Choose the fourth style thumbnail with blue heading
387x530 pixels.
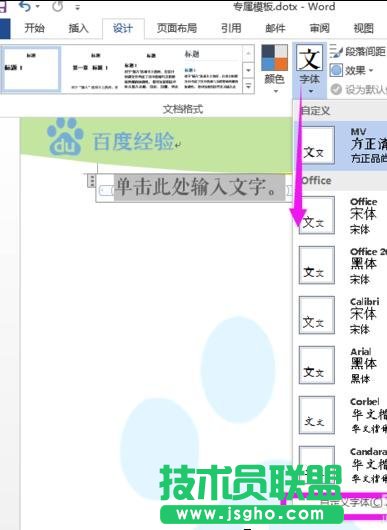[x=211, y=69]
